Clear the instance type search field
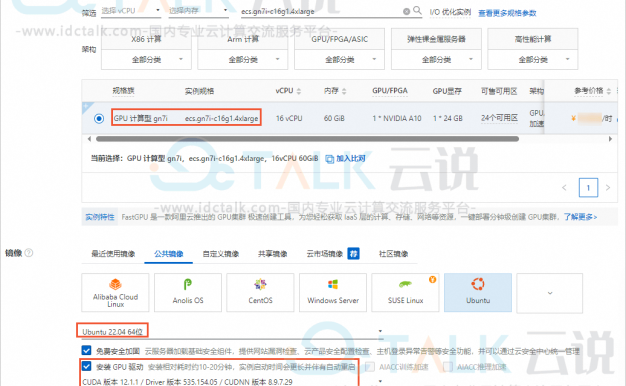 [x=406, y=12]
